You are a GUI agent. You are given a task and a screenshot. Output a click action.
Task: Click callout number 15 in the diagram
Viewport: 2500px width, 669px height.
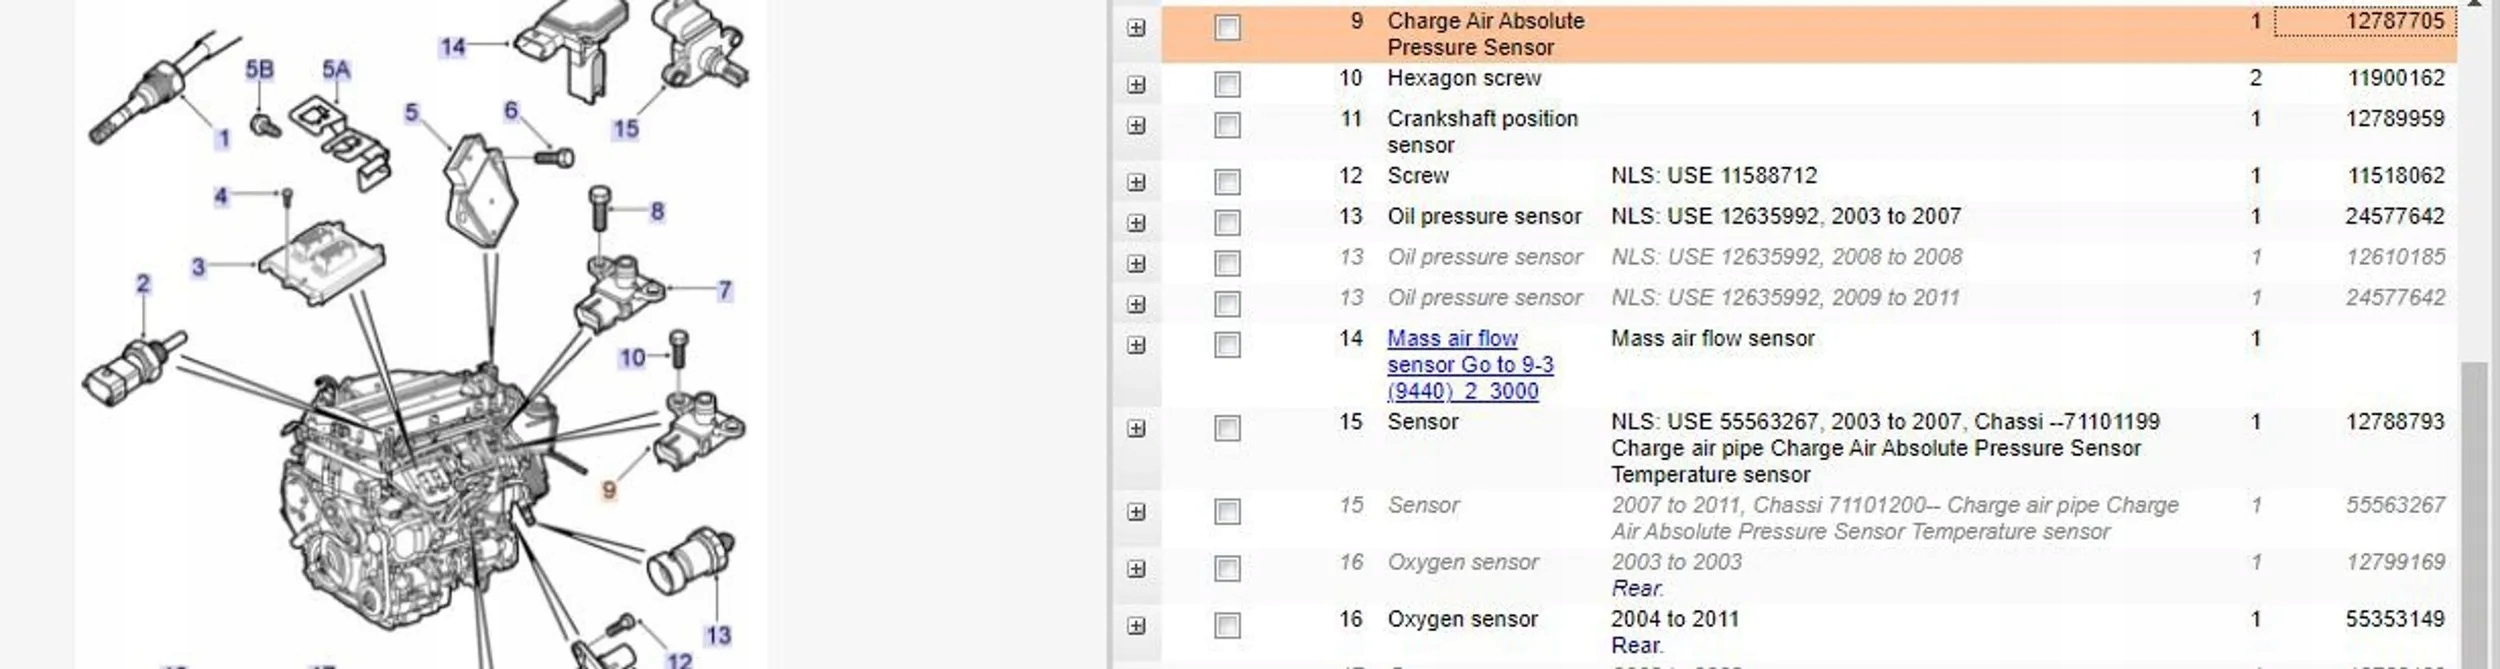click(x=625, y=128)
